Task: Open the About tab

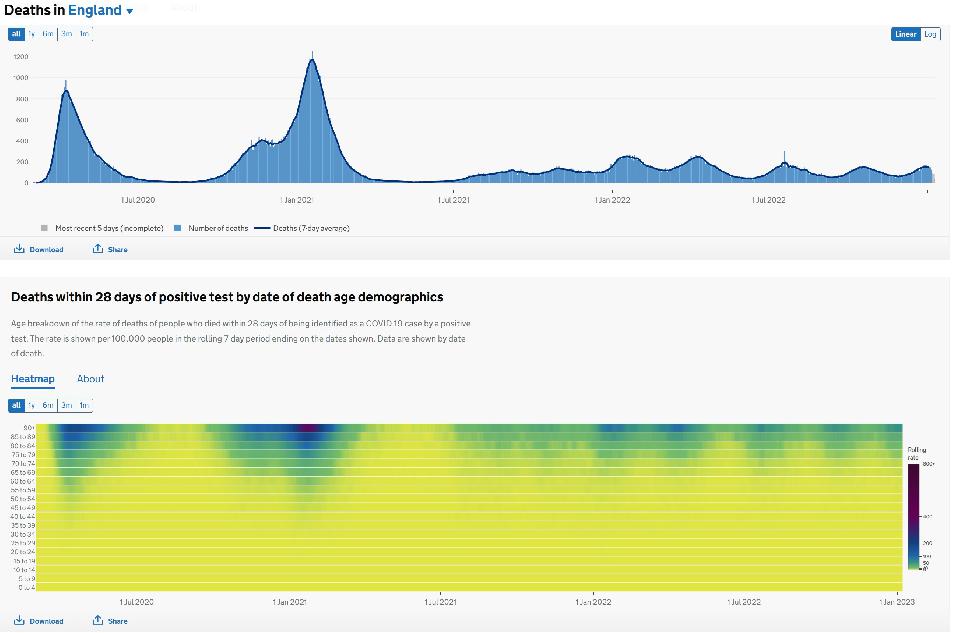Action: pyautogui.click(x=91, y=379)
